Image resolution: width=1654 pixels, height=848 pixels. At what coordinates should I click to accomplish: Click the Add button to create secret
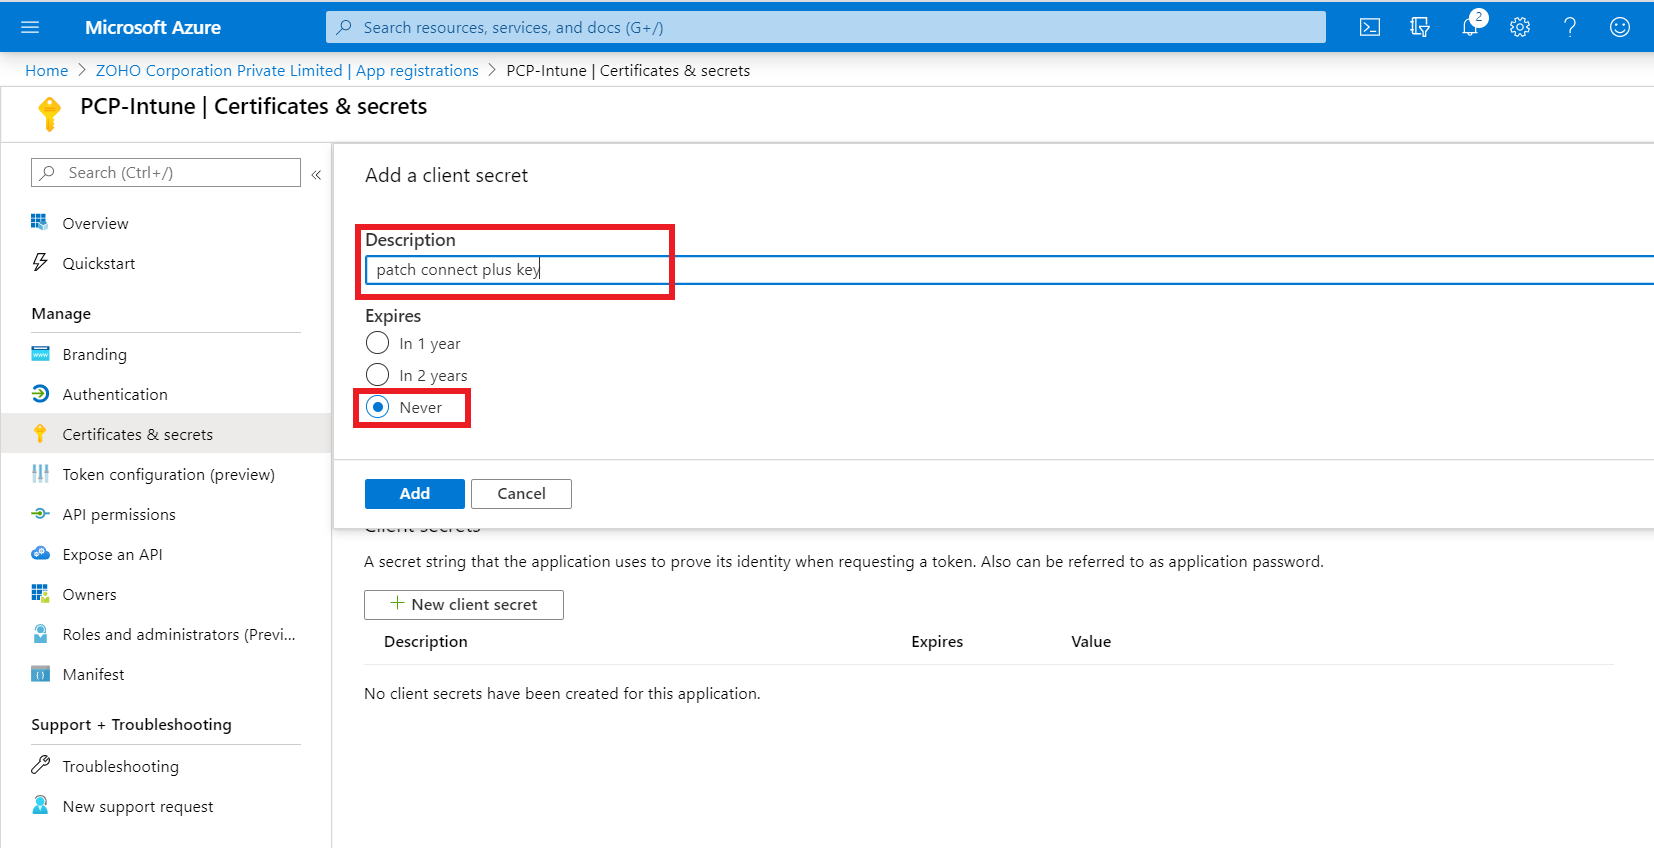point(415,494)
